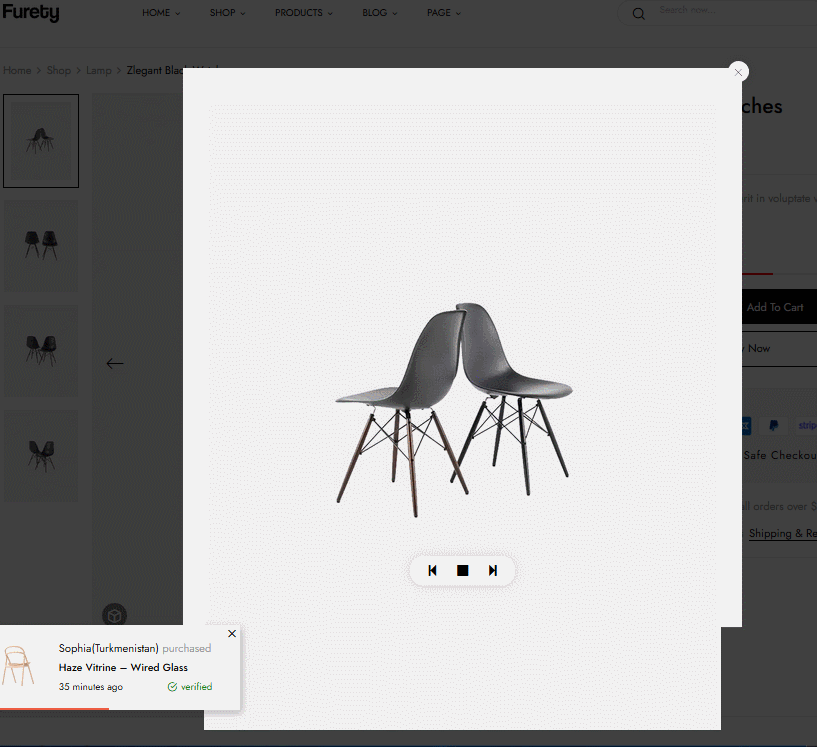
Task: Click the verified badge in notification
Action: pos(190,687)
